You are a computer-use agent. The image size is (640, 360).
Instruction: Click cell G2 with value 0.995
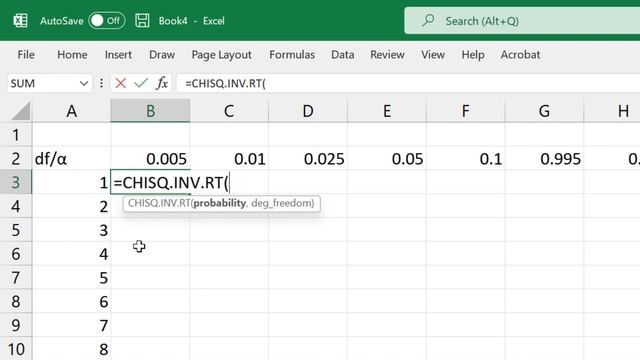[544, 159]
